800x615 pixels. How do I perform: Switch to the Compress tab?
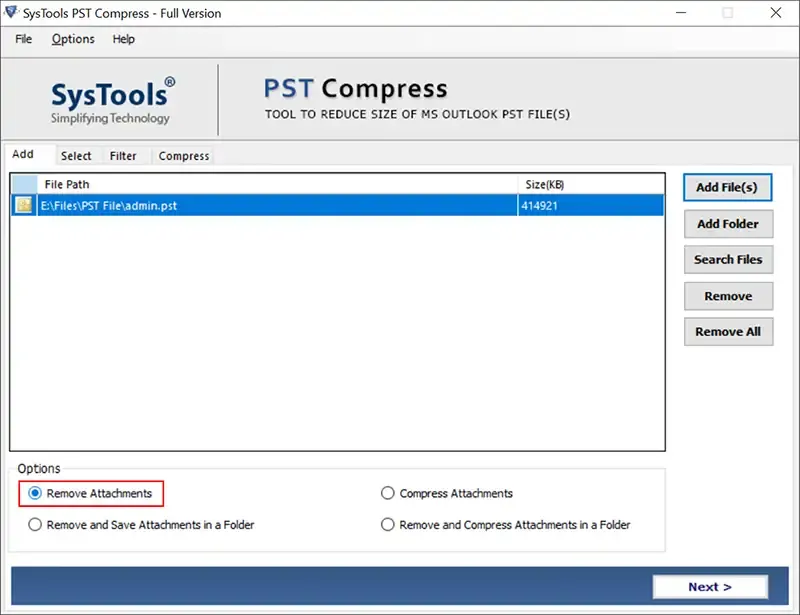pyautogui.click(x=184, y=156)
